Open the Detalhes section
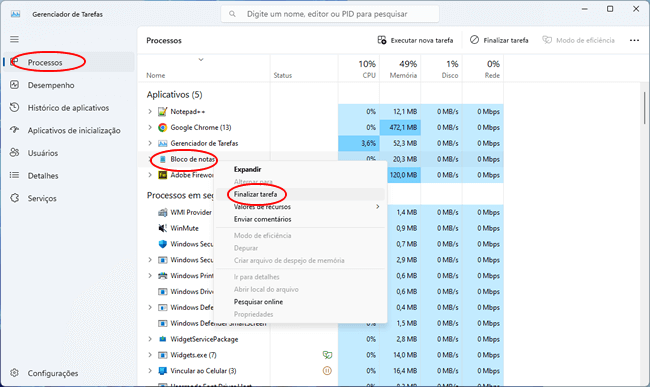The width and height of the screenshot is (650, 387). (43, 176)
